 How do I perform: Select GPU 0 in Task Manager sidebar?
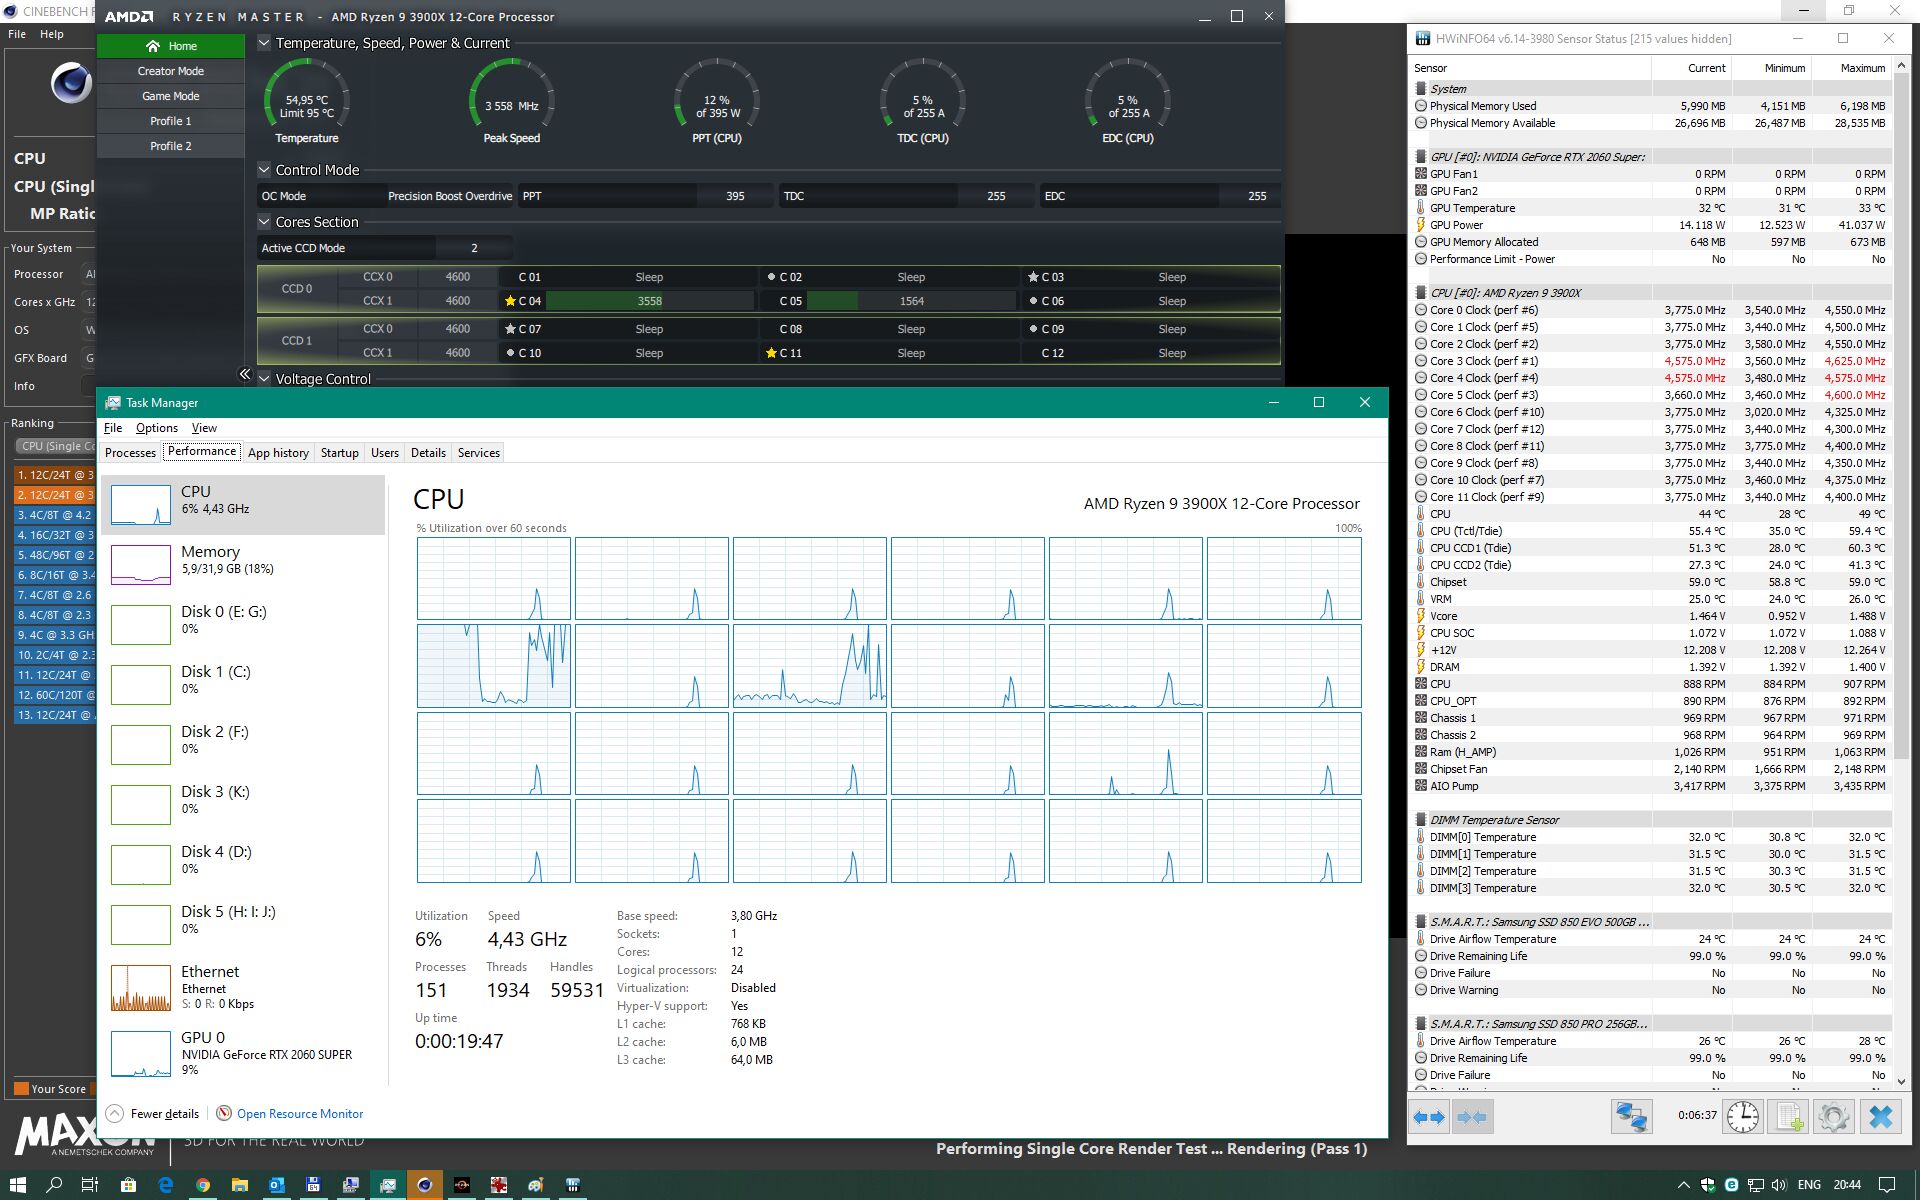coord(244,1053)
